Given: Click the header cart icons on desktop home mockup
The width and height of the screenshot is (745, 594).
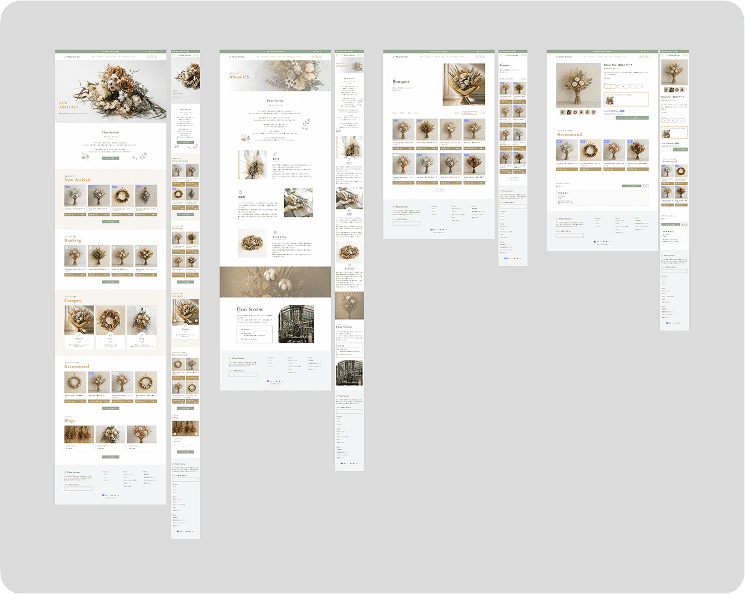Looking at the screenshot, I should click(x=152, y=57).
